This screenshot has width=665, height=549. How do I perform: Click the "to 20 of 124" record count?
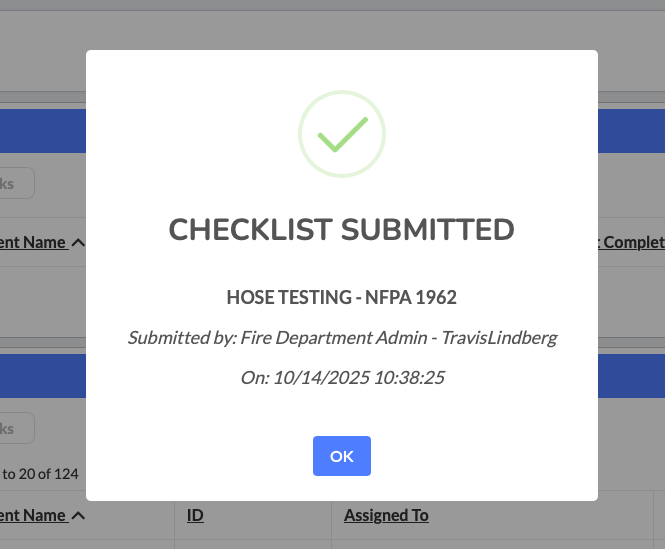[40, 474]
